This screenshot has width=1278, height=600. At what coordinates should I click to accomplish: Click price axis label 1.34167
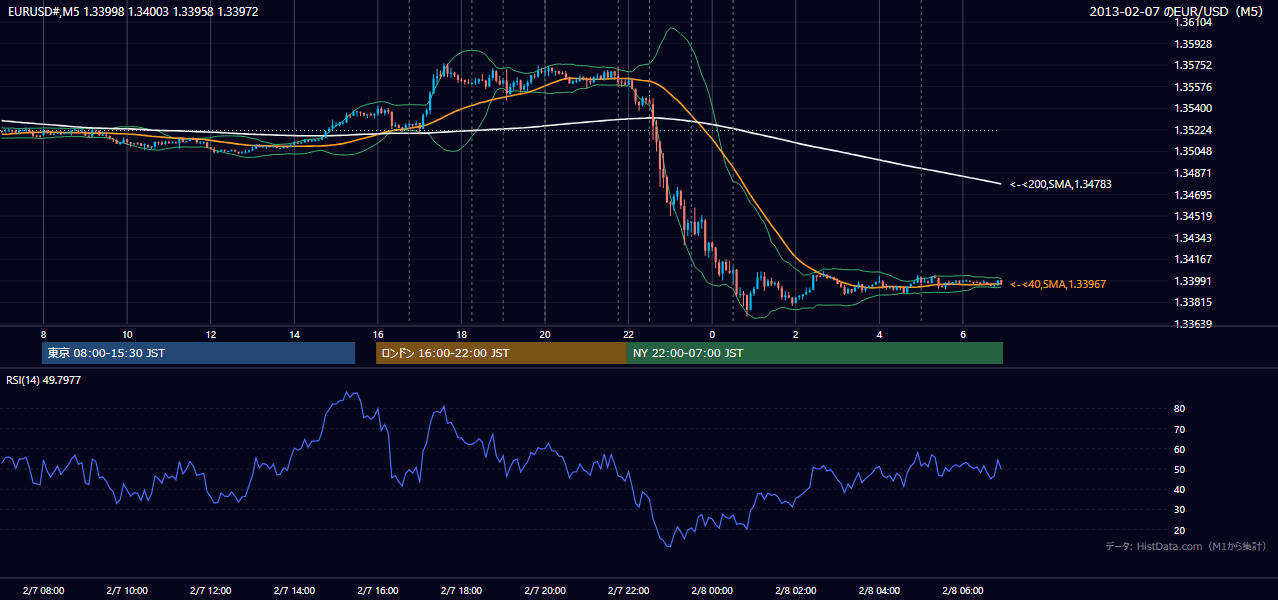click(x=1193, y=259)
